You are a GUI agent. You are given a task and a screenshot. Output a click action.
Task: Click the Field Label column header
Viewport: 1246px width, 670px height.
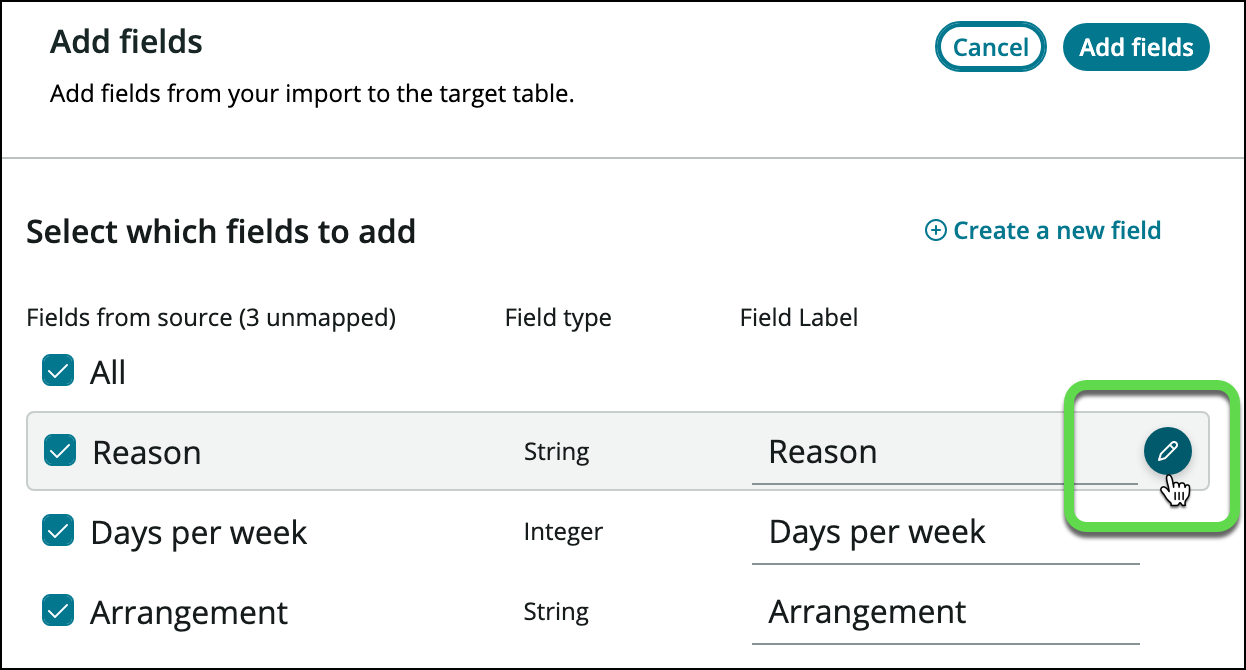tap(798, 318)
